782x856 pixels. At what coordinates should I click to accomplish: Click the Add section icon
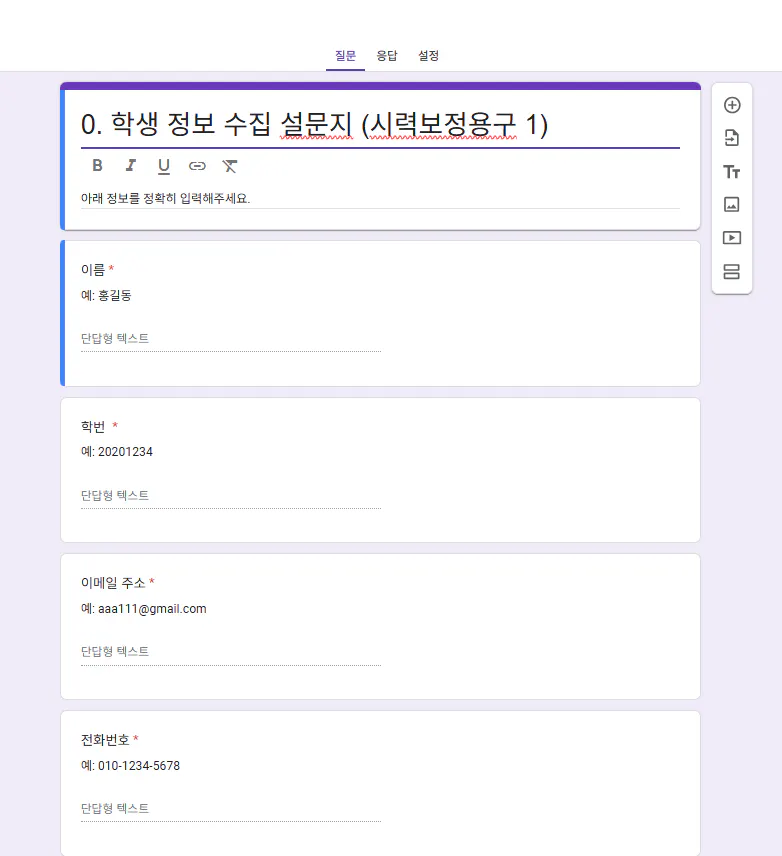[732, 271]
